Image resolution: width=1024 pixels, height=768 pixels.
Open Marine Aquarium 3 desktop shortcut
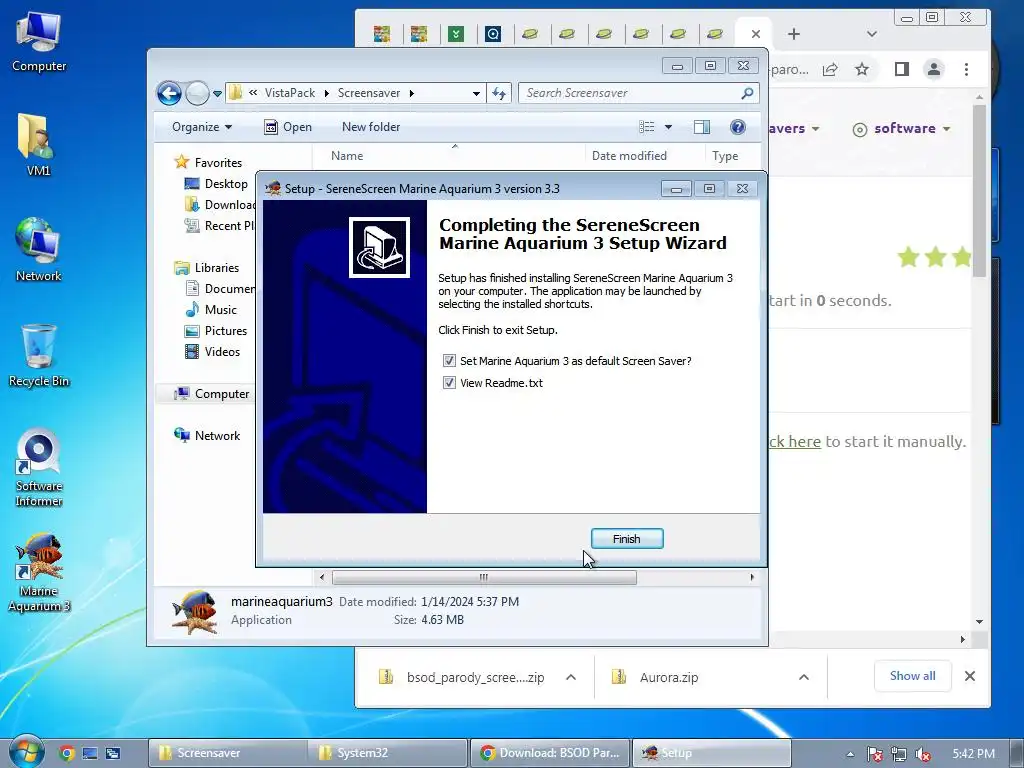click(x=39, y=573)
